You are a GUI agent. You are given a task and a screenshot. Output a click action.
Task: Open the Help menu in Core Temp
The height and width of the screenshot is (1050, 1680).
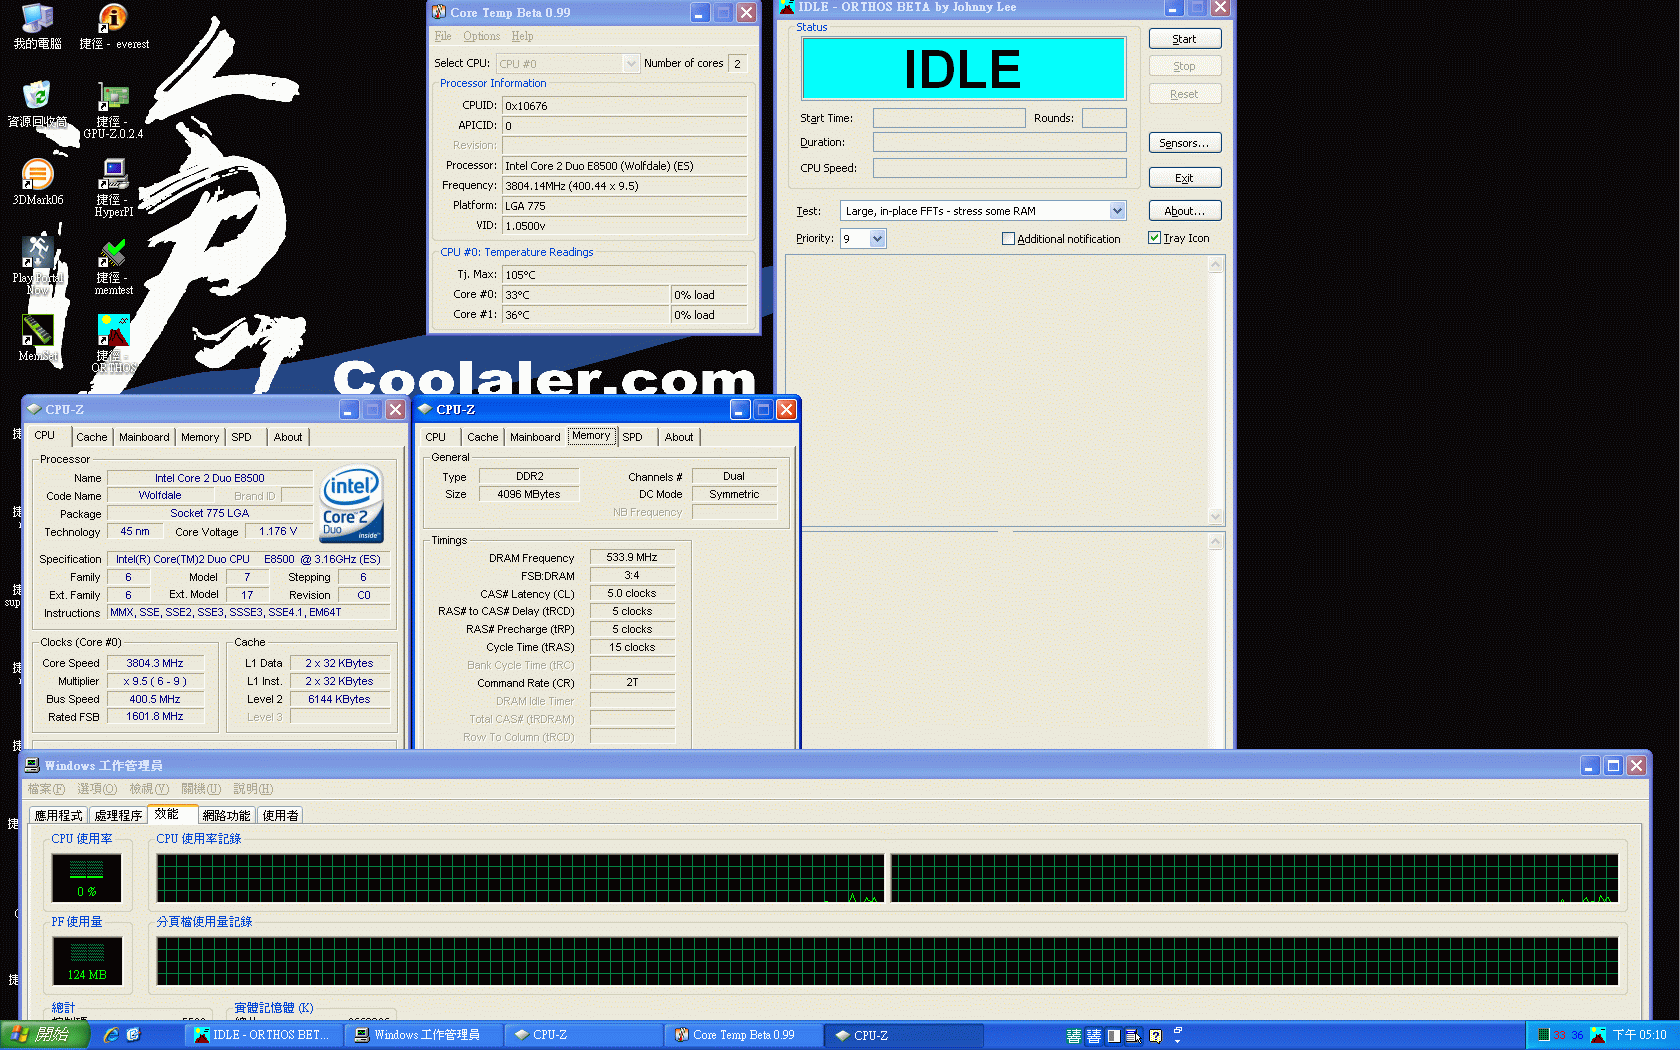coord(522,36)
